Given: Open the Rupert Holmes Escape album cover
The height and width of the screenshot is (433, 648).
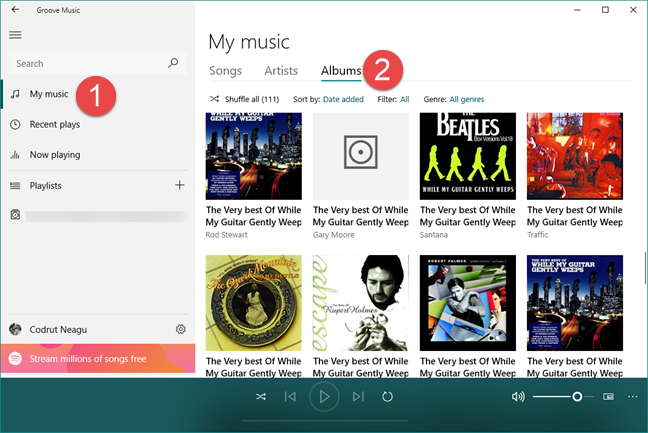Looking at the screenshot, I should [361, 303].
